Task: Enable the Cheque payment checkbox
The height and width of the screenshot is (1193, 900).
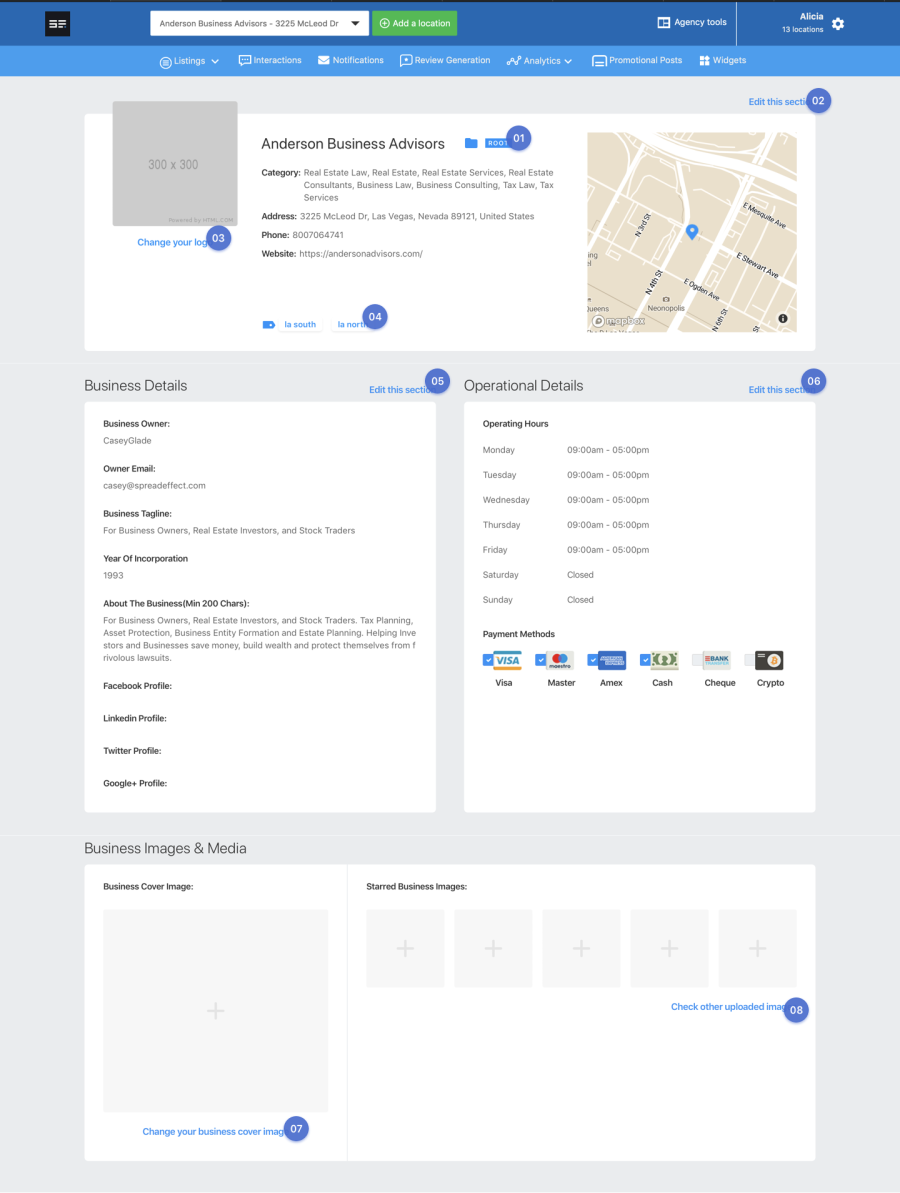Action: pos(697,660)
